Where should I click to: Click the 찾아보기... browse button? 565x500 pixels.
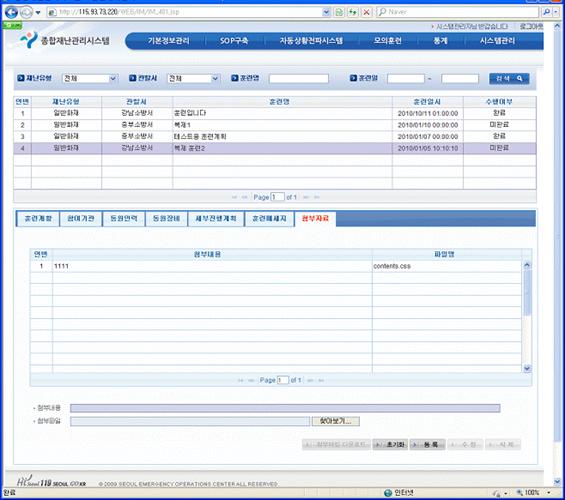point(335,421)
